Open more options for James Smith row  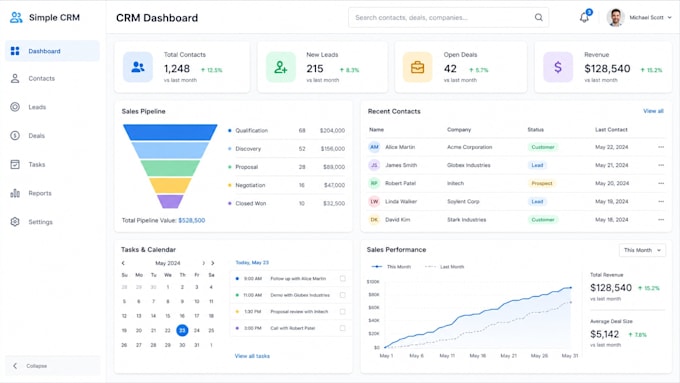[661, 165]
